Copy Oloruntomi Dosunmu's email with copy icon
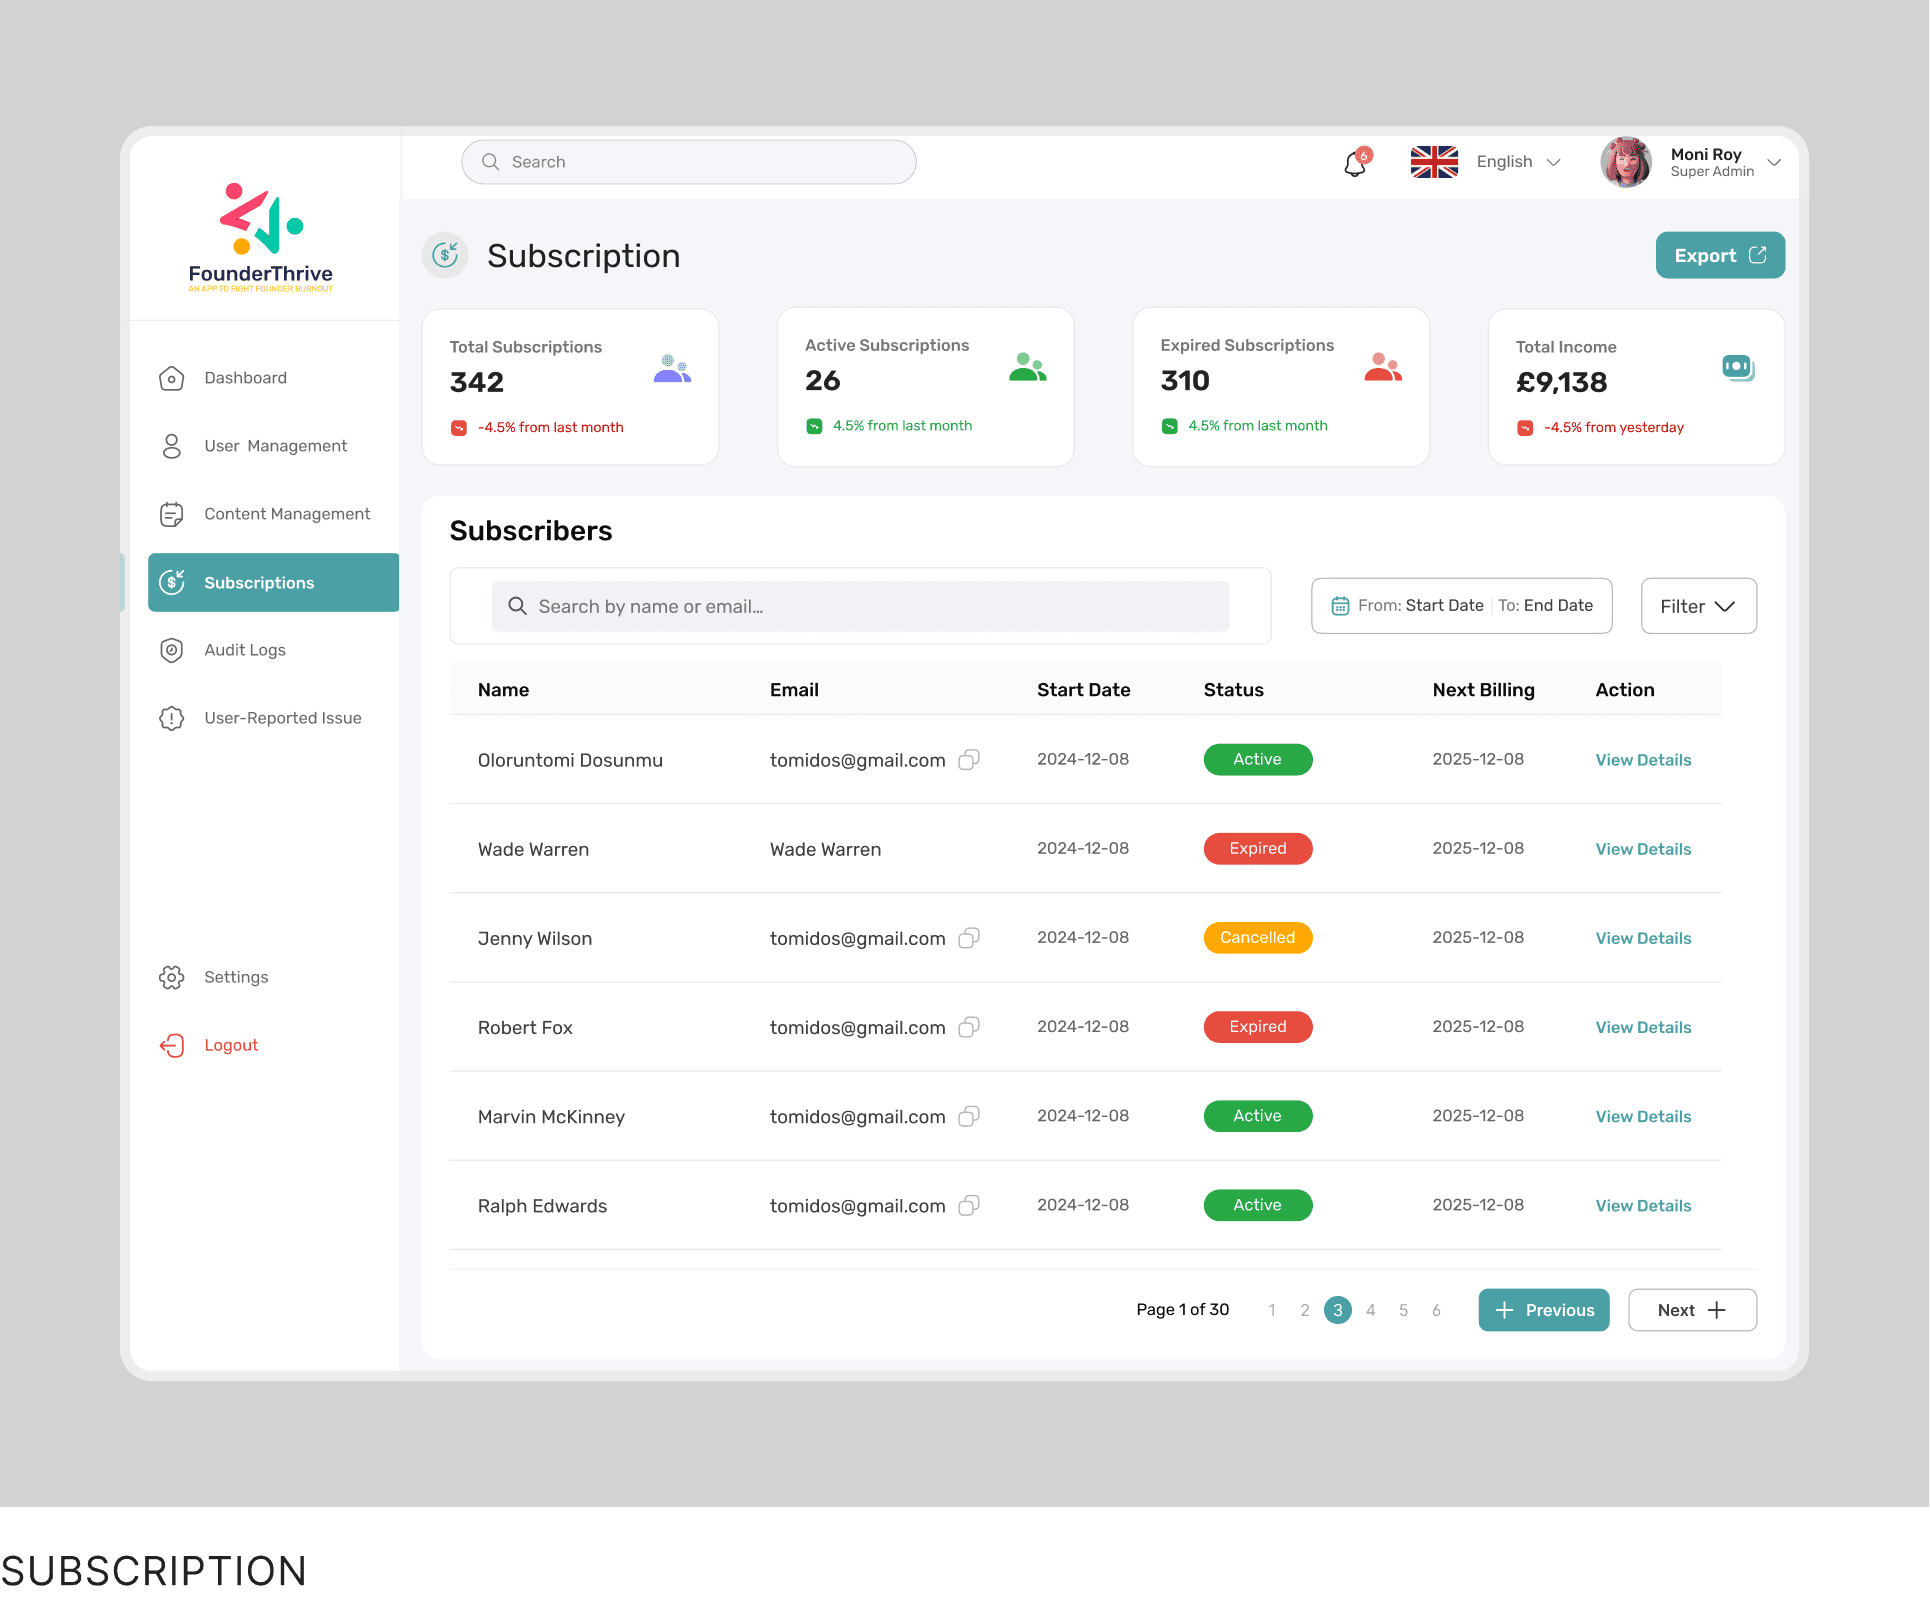 (x=968, y=760)
